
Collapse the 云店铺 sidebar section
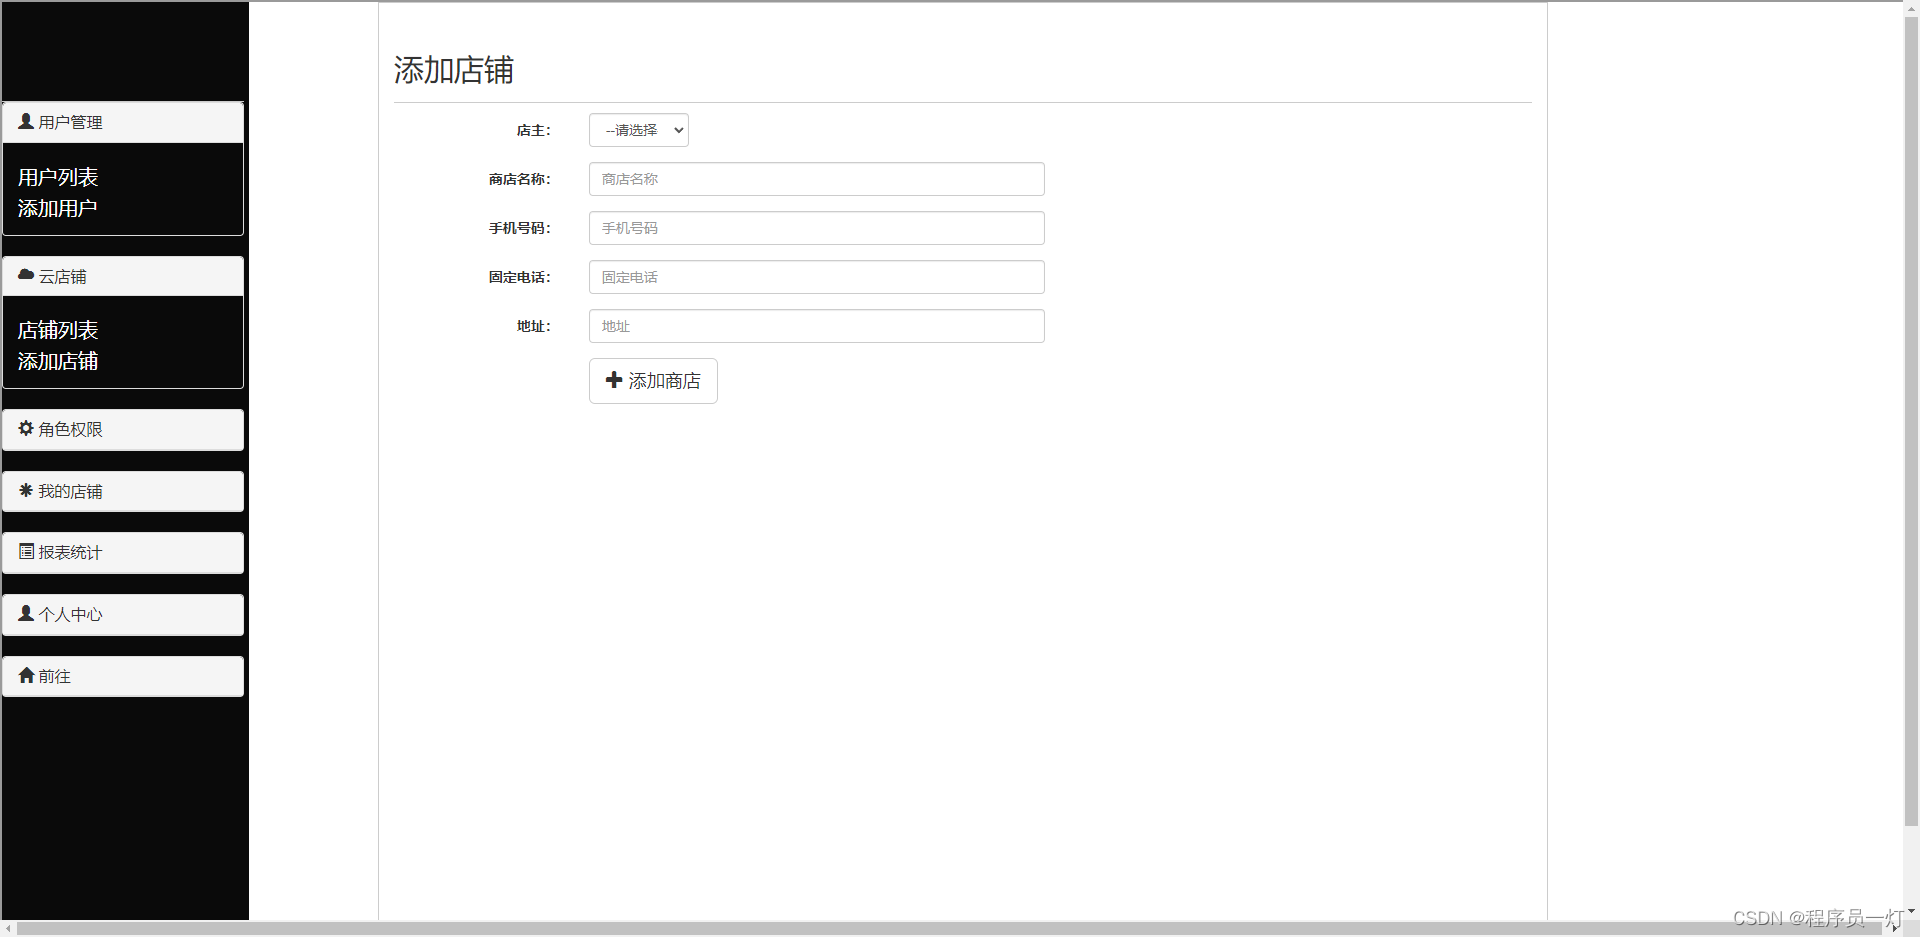pyautogui.click(x=123, y=276)
